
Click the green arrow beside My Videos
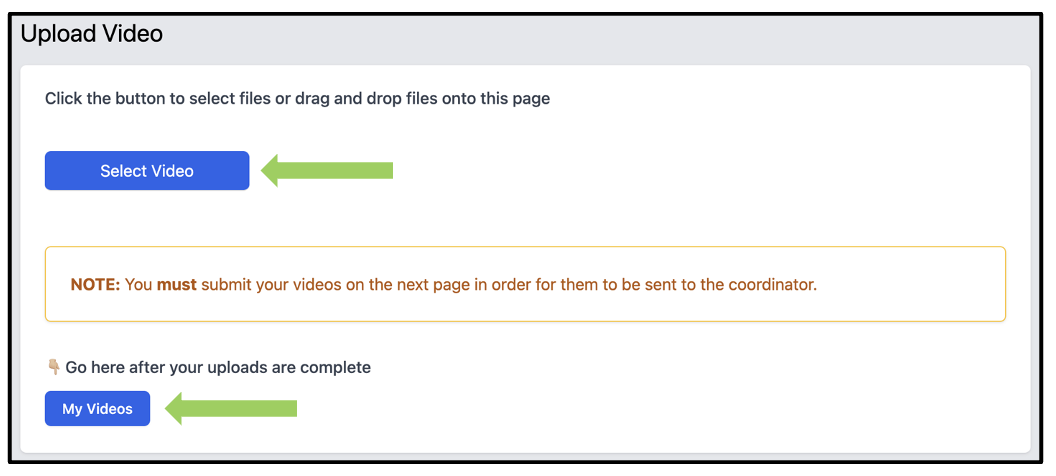tap(231, 409)
